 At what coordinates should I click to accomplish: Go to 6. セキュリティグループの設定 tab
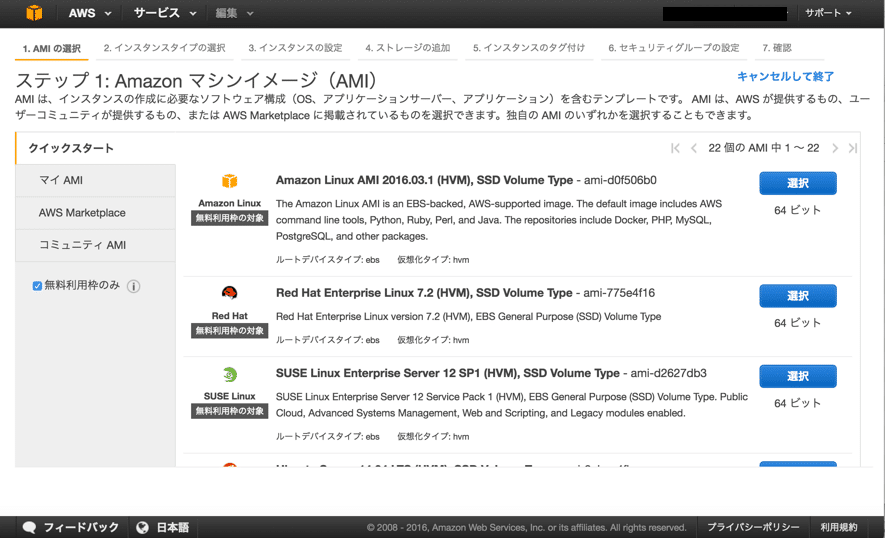coord(673,48)
